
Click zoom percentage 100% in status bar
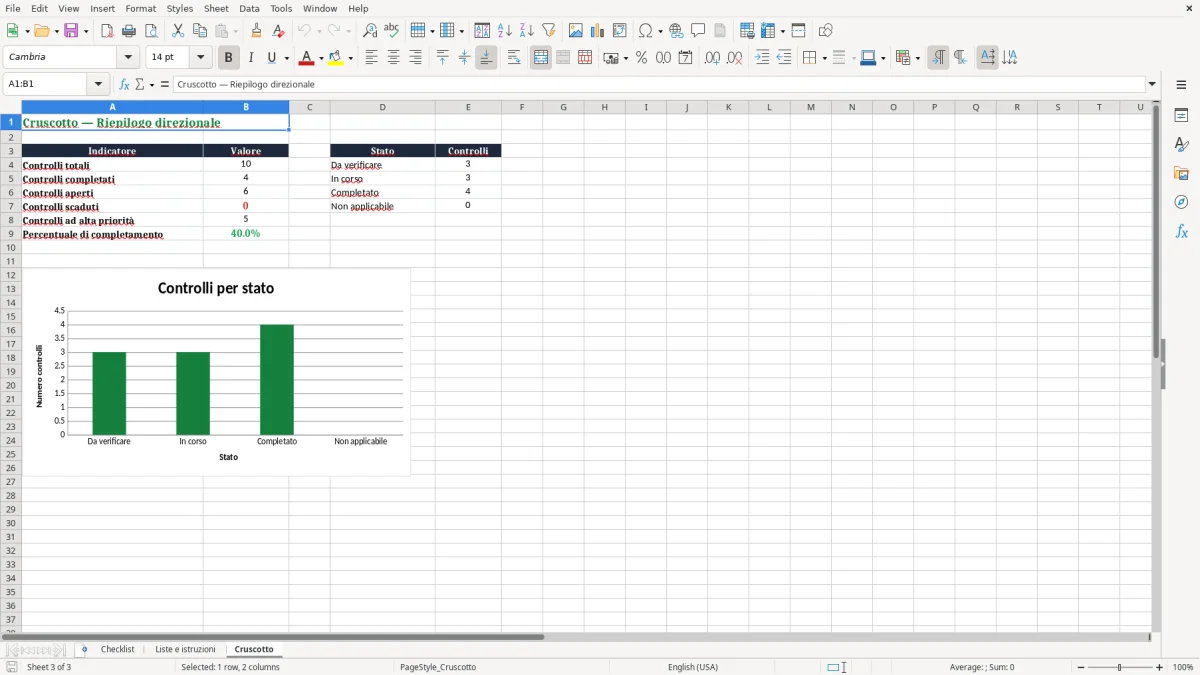pos(1183,667)
